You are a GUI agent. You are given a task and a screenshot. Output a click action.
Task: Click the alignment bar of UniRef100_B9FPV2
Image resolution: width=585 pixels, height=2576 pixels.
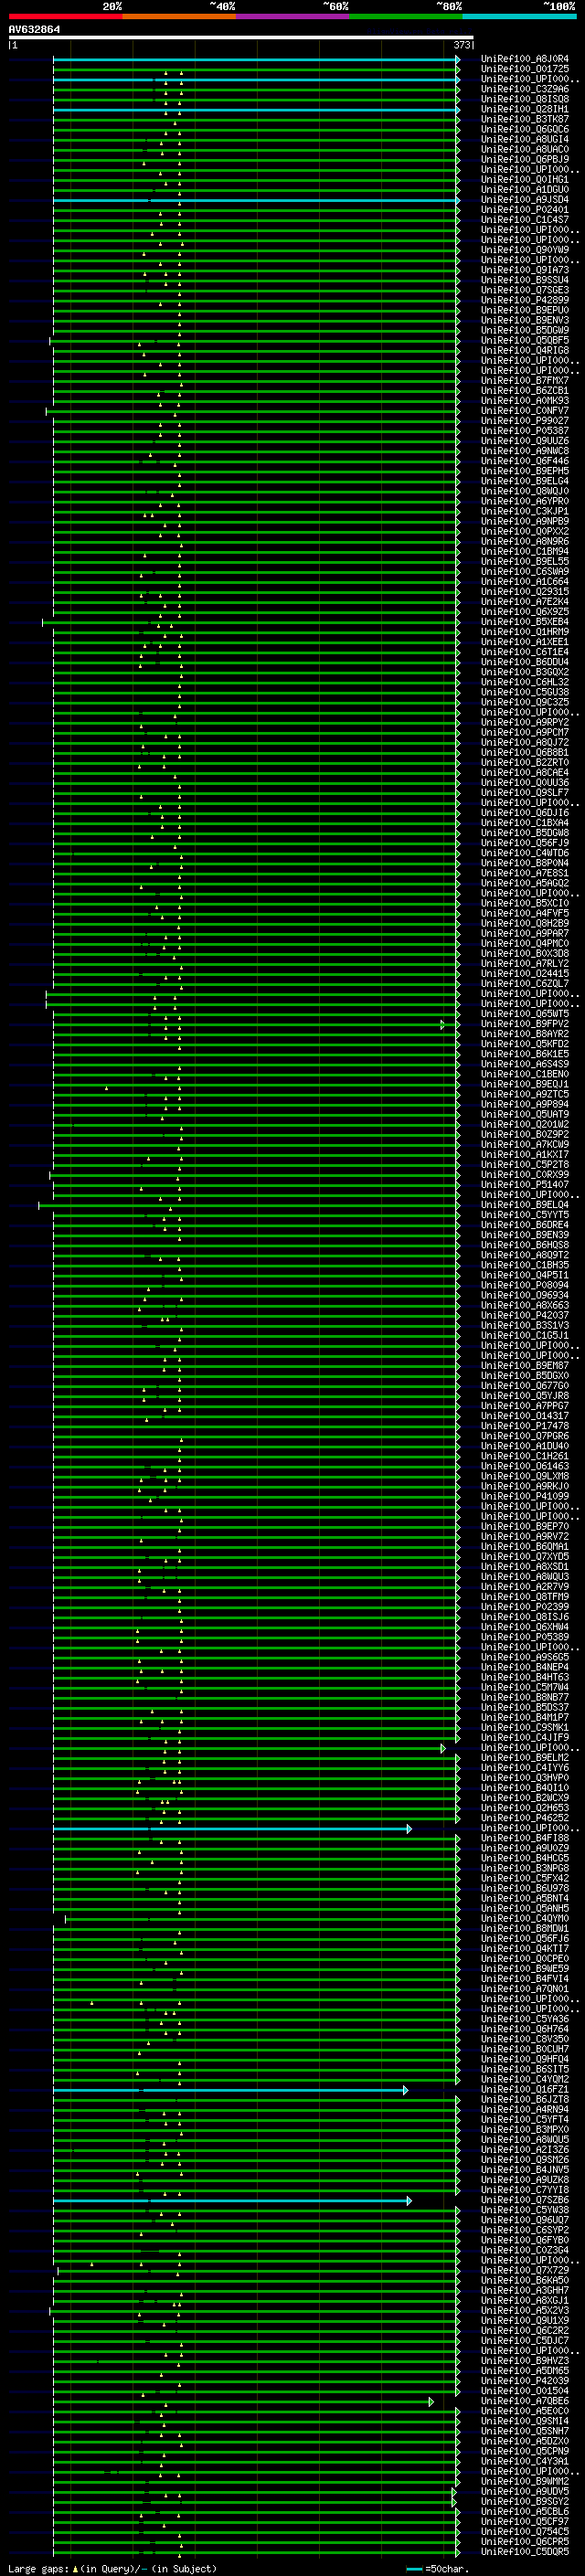(x=248, y=1024)
